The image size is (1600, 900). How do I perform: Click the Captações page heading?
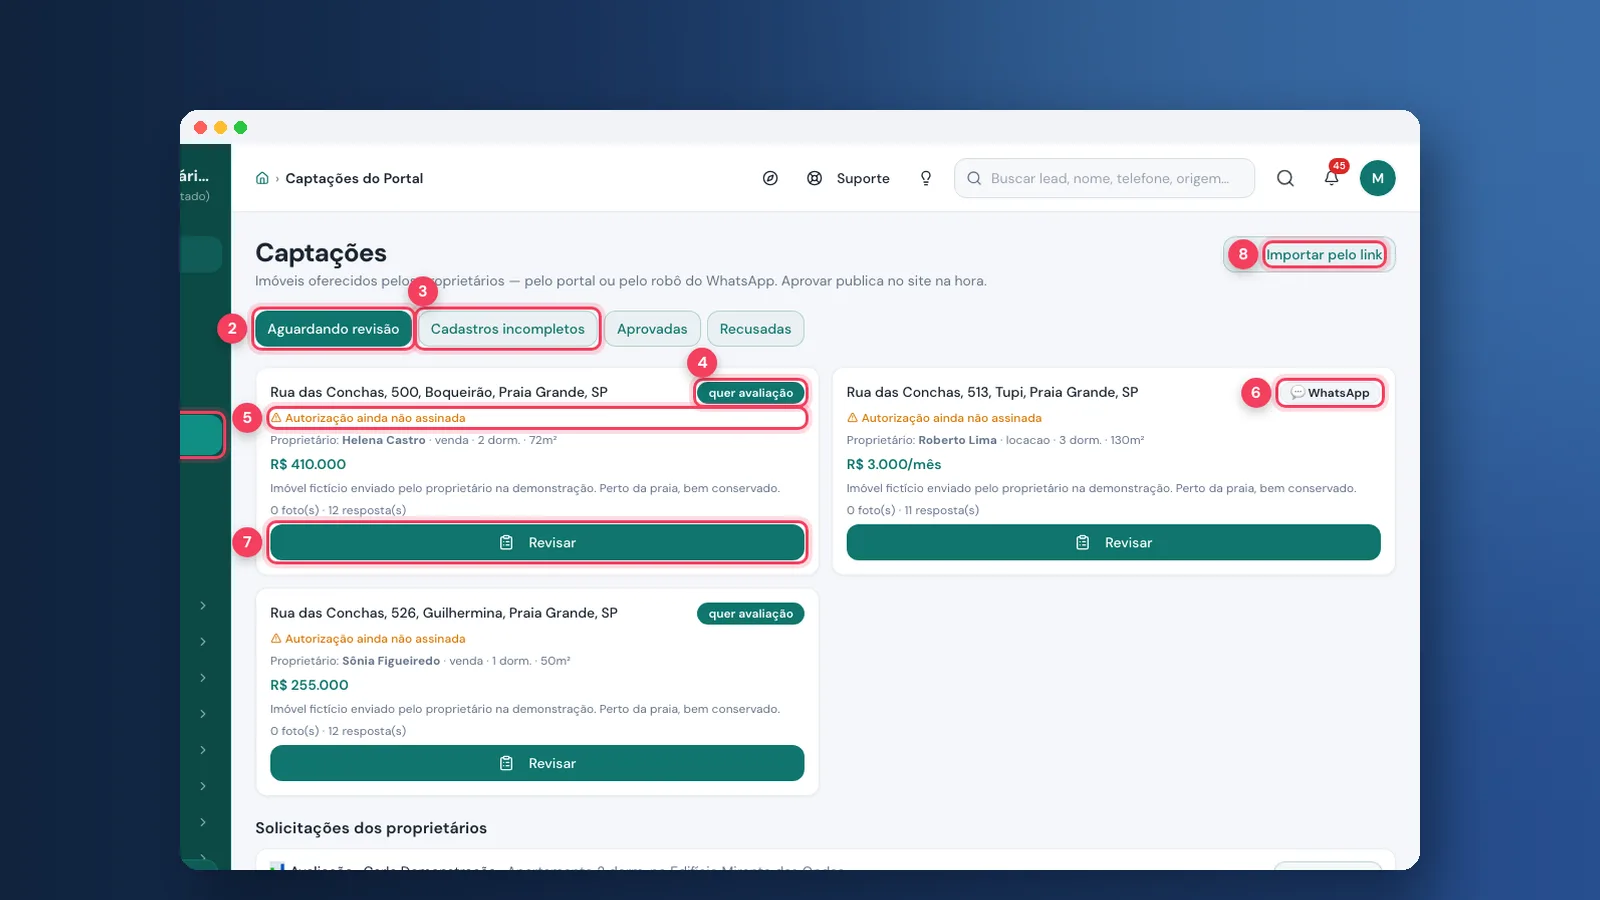[321, 253]
